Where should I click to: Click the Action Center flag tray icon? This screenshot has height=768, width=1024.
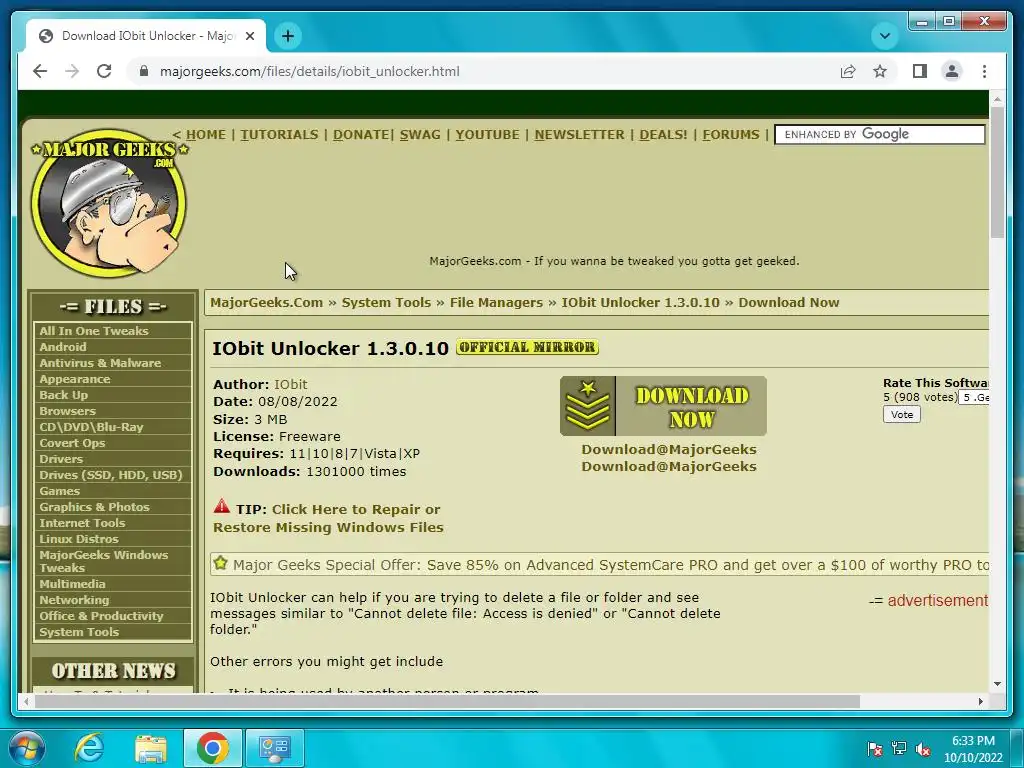point(875,748)
